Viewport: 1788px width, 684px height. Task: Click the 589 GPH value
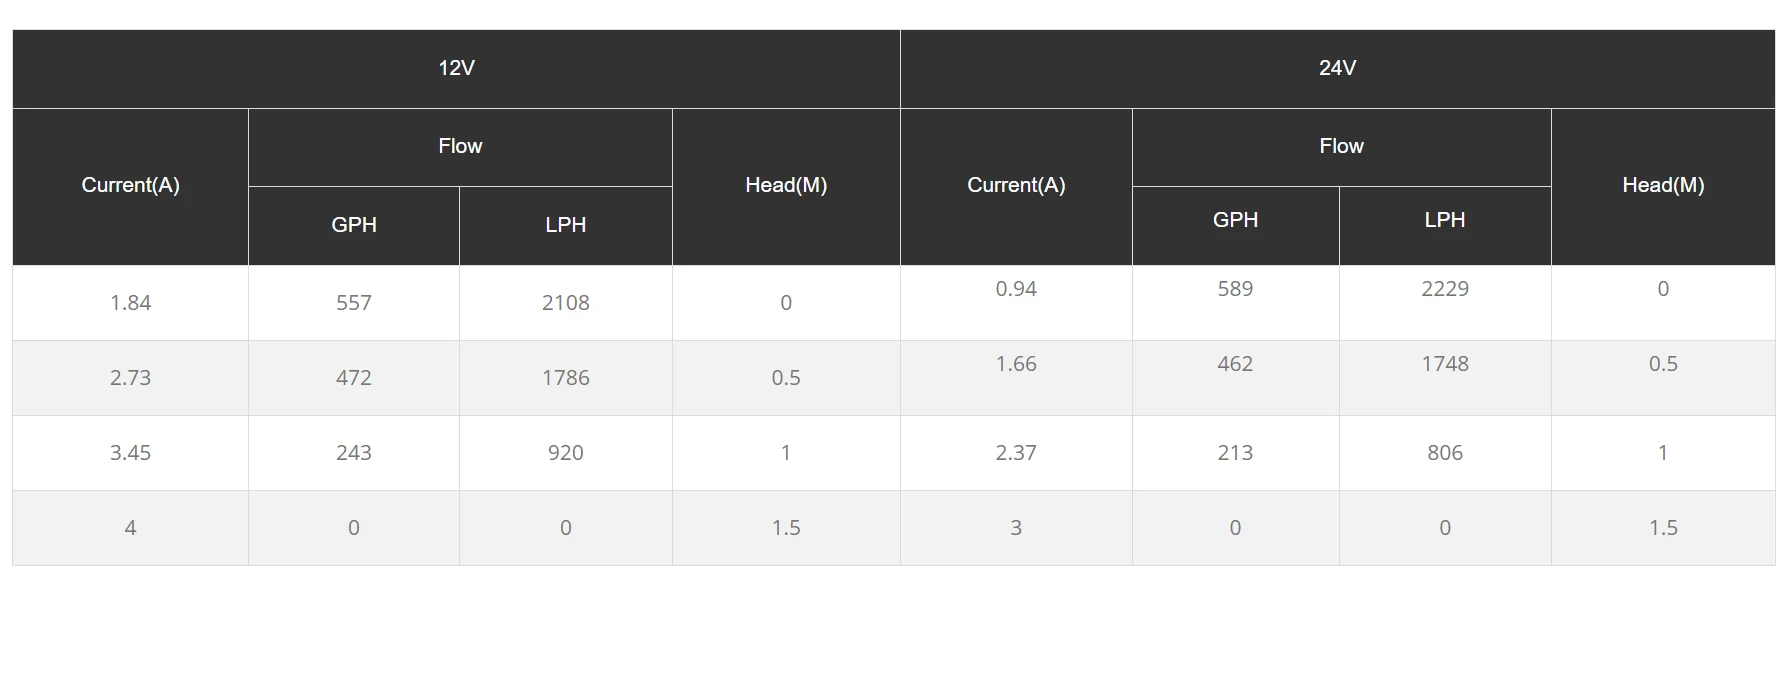click(x=1235, y=289)
